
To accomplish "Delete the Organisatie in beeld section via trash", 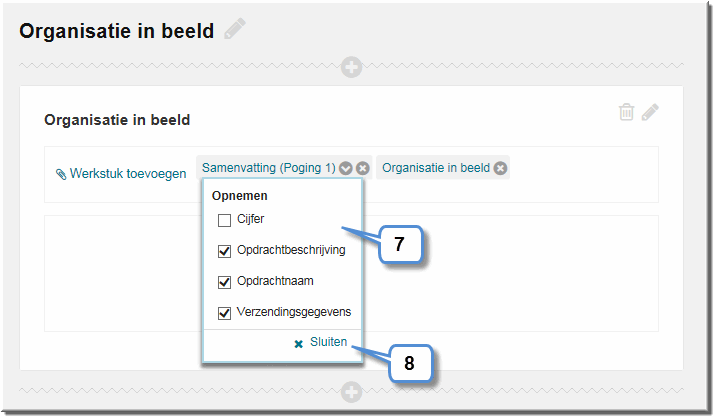I will [626, 112].
